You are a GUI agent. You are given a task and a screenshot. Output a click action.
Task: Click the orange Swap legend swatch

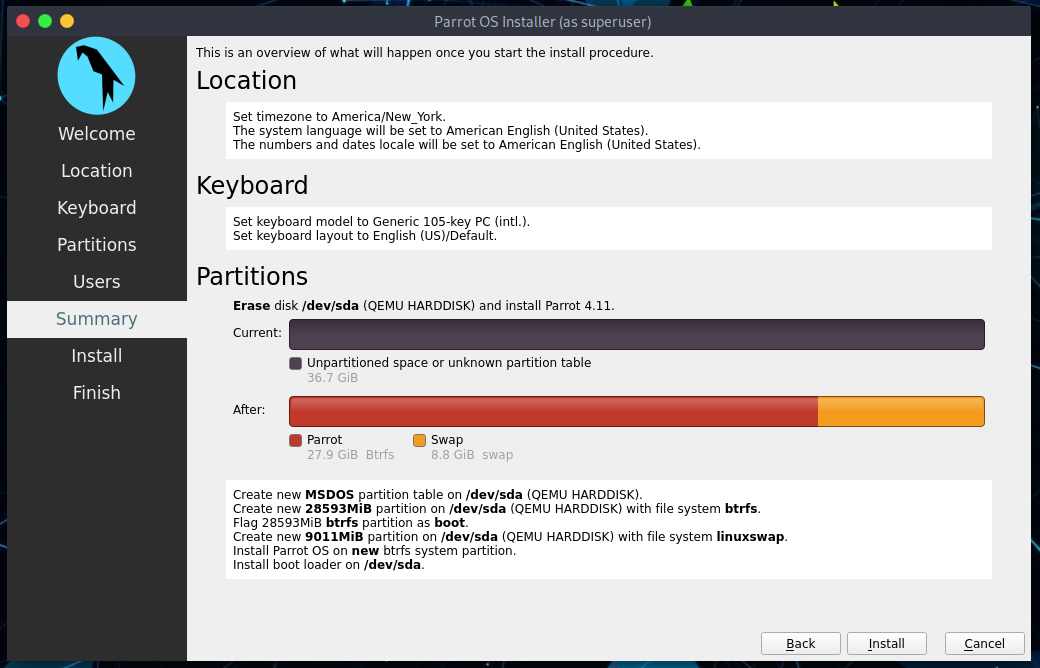coord(419,440)
